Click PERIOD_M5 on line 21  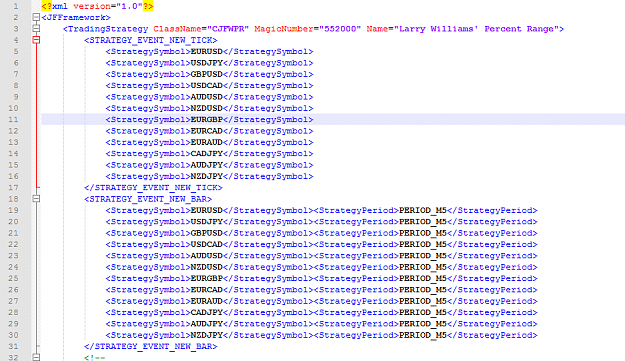click(423, 233)
